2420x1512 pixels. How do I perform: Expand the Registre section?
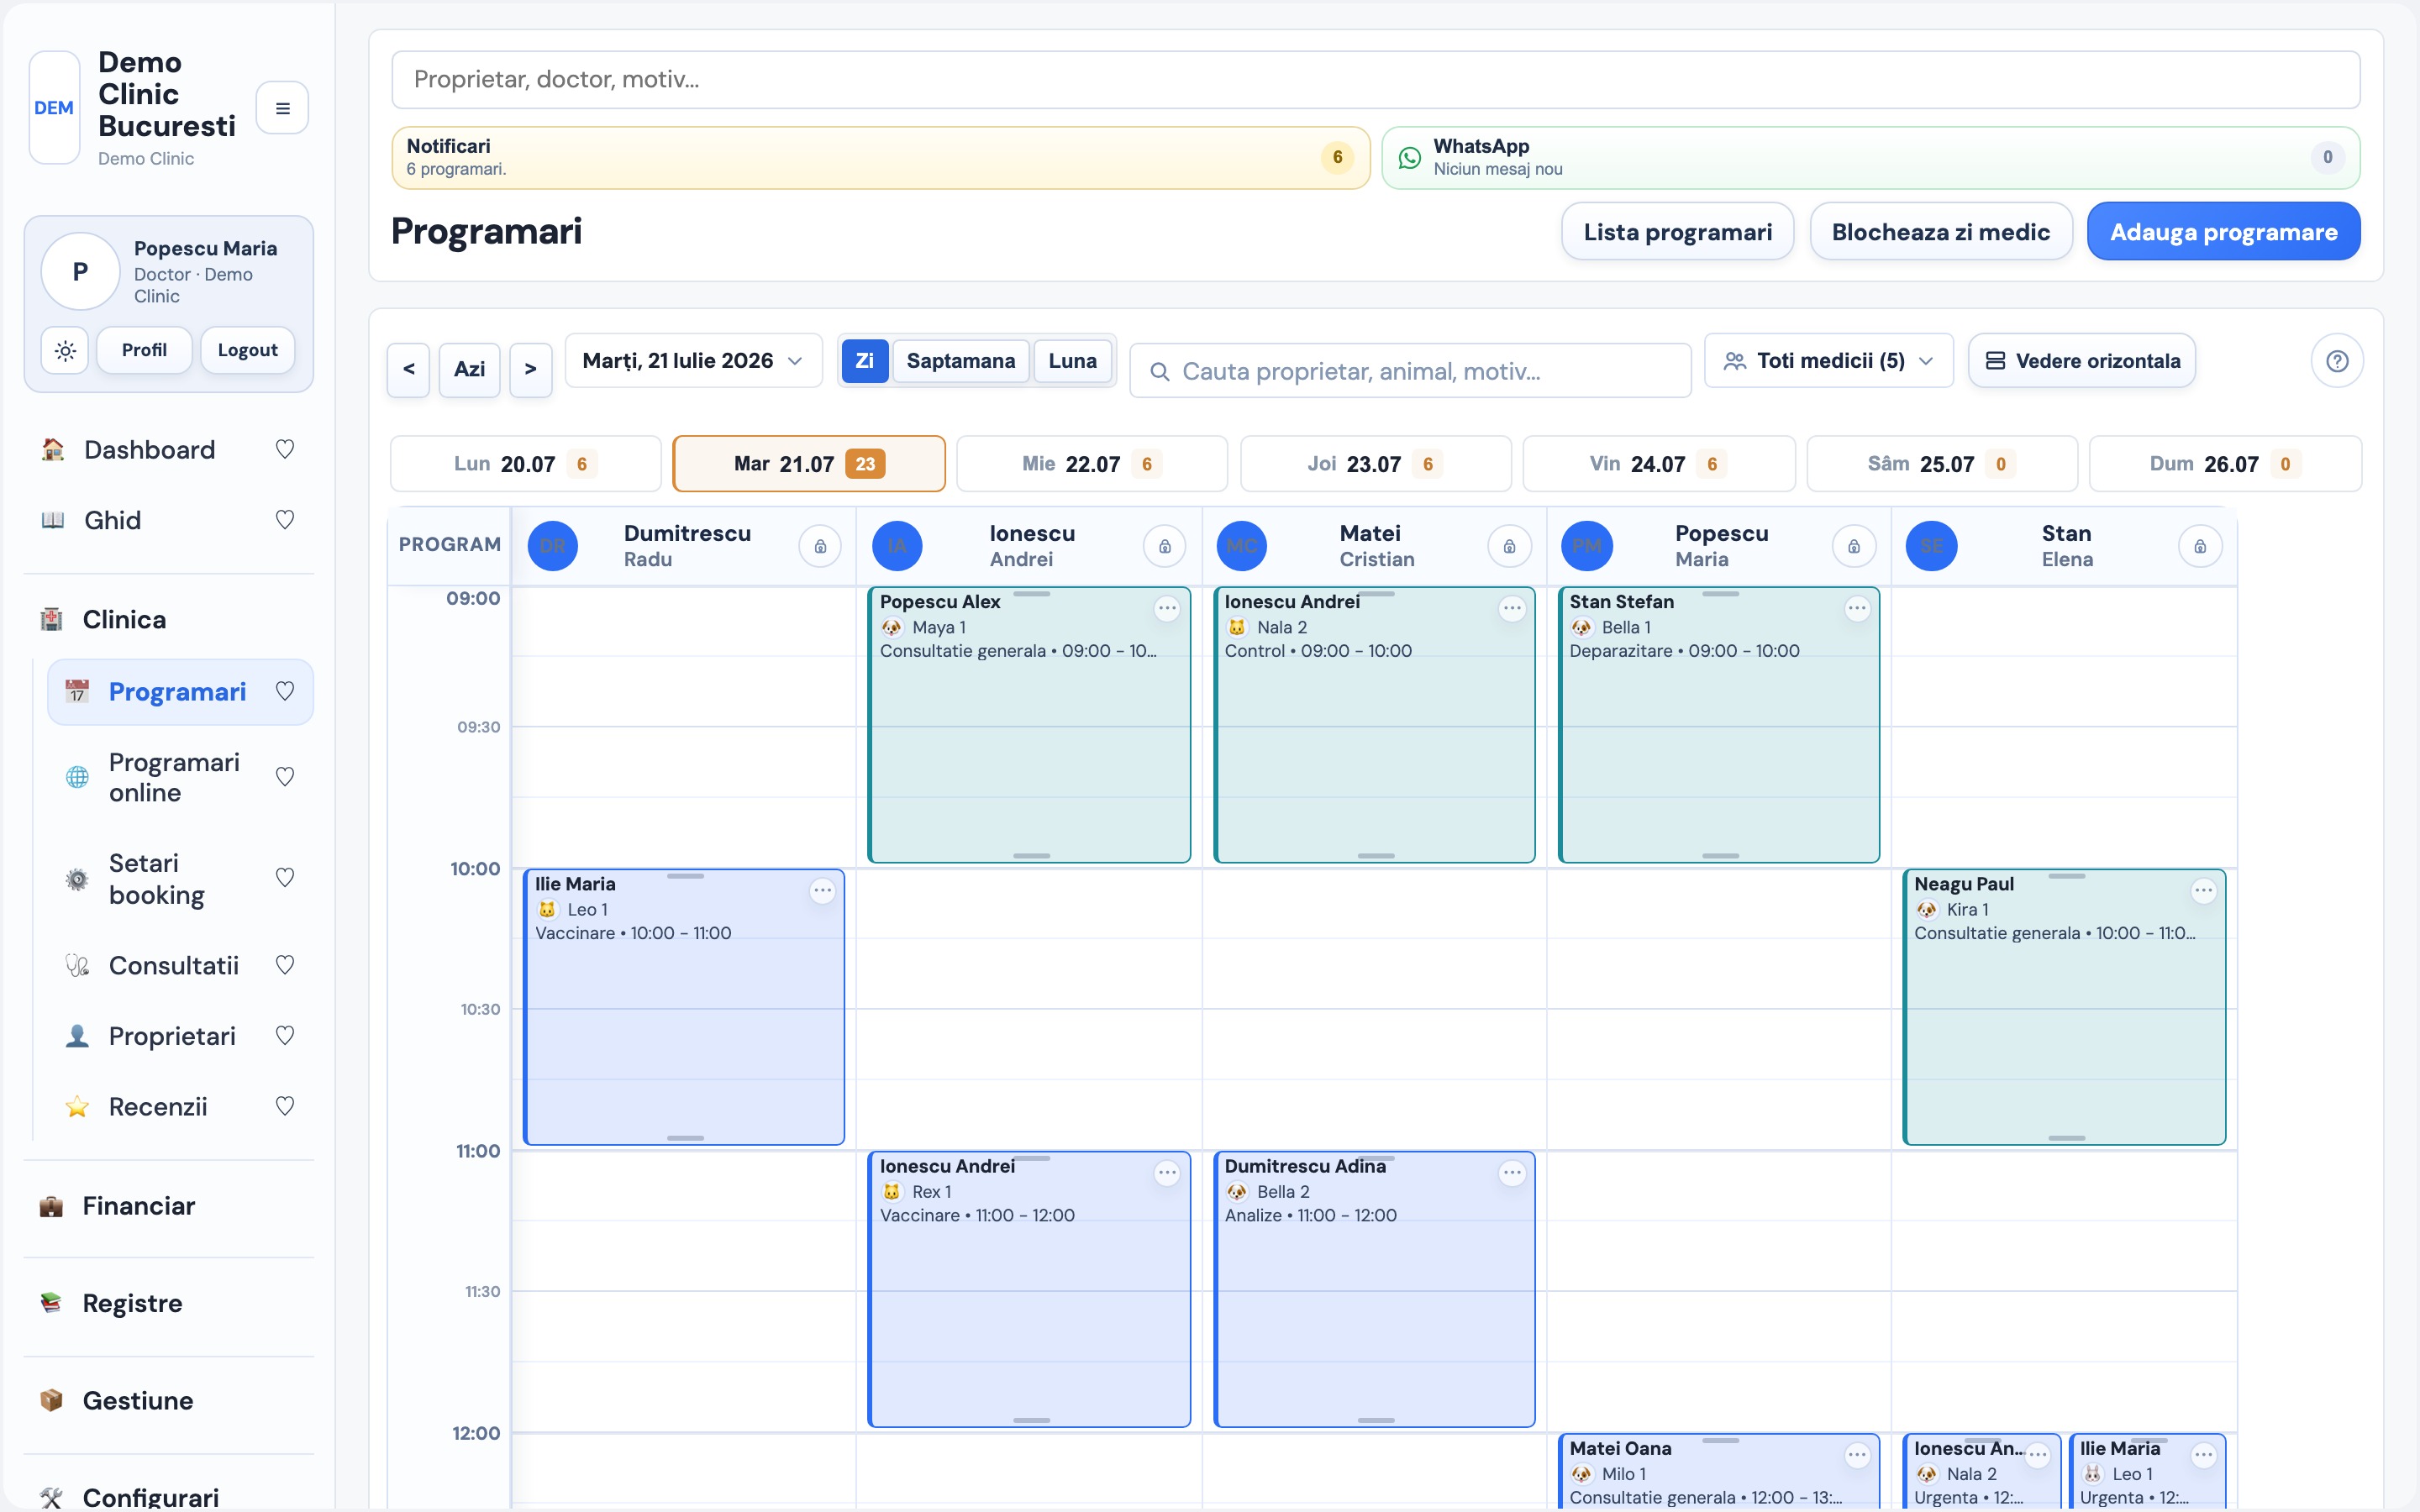click(132, 1303)
